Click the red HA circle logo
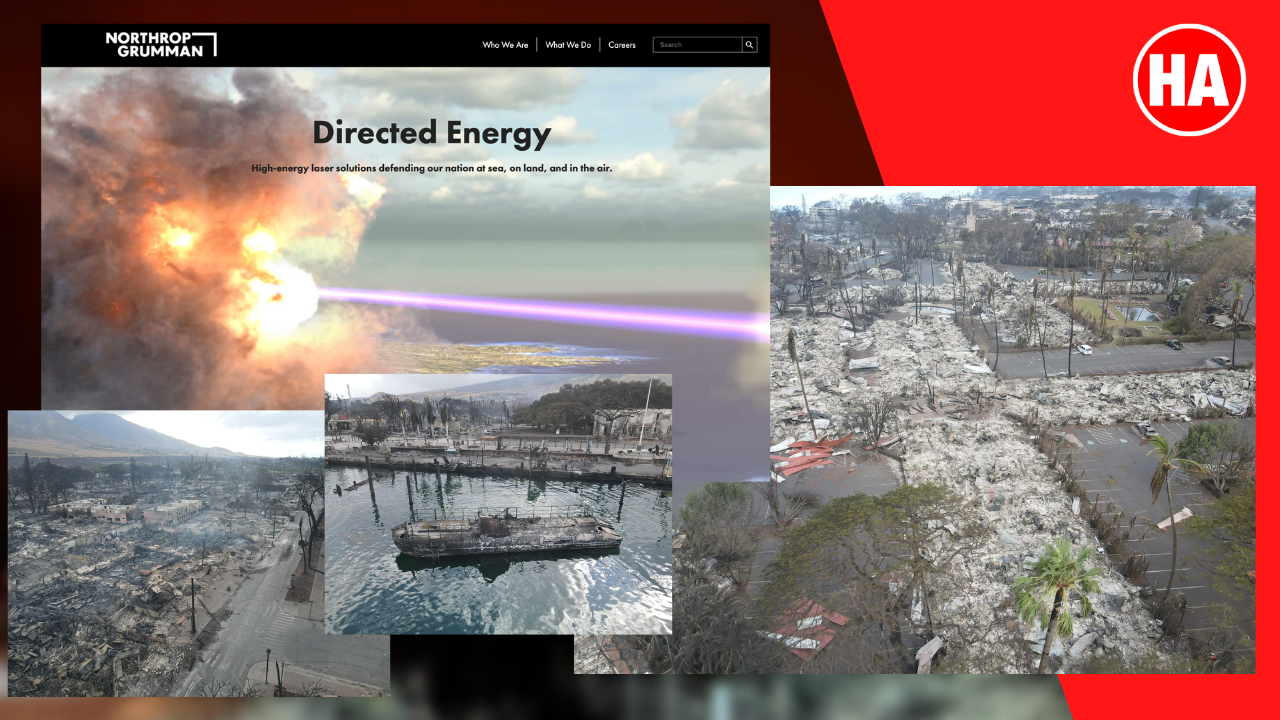1280x720 pixels. tap(1189, 80)
